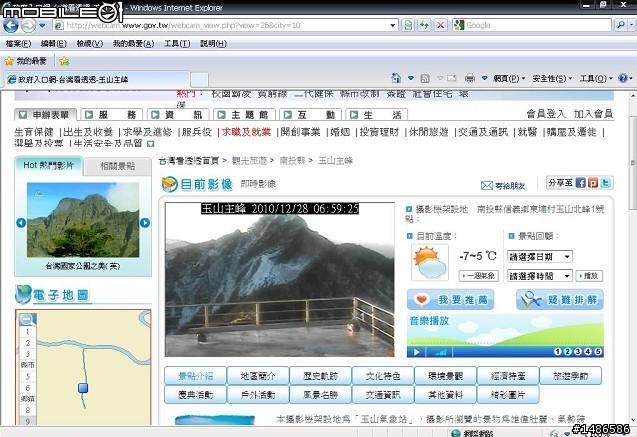Viewport: 637px width, 437px height.
Task: Open the 編輯(E) menu
Action: click(x=54, y=43)
